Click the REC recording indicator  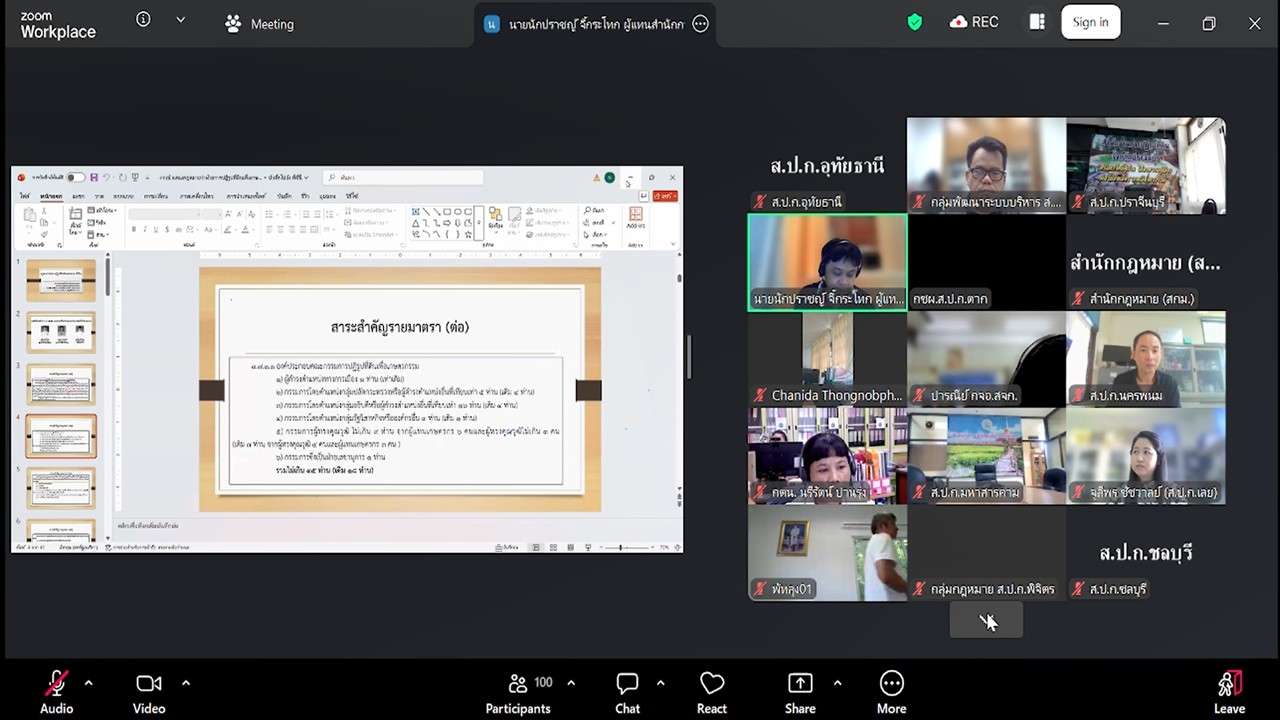pos(974,22)
